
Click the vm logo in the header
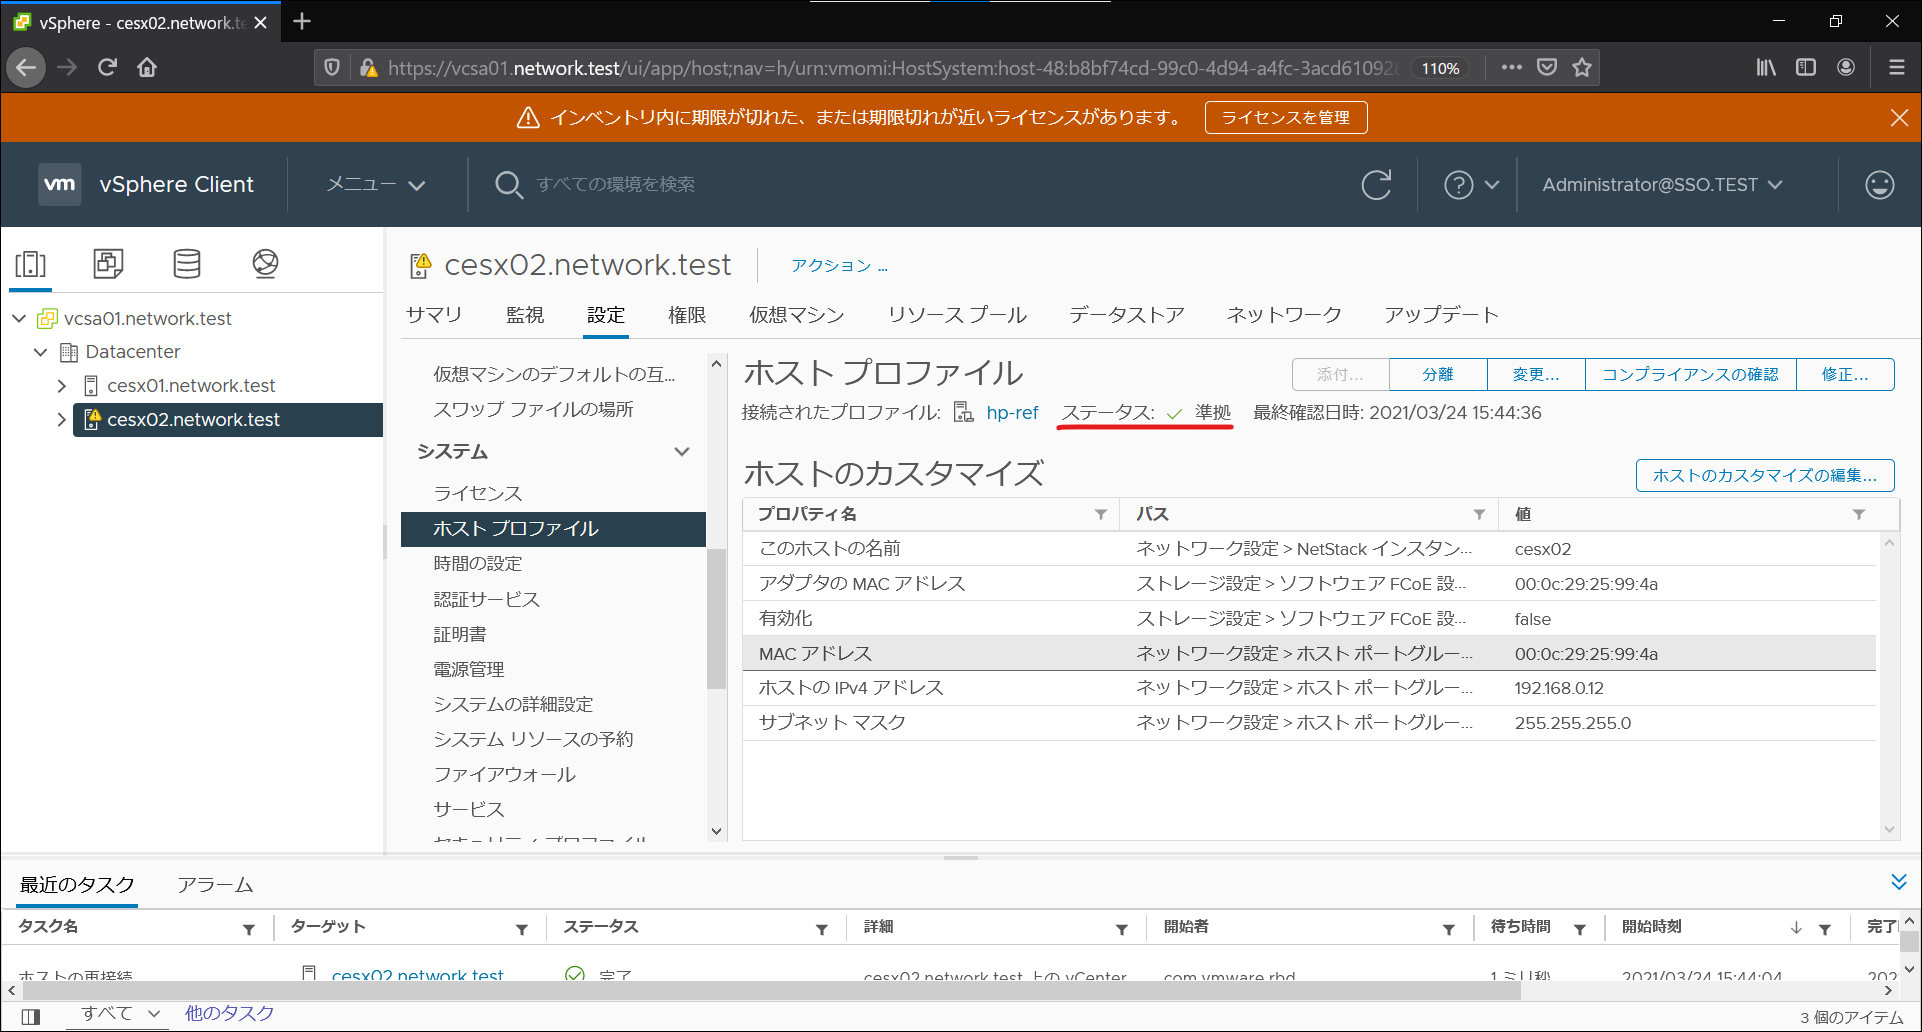pyautogui.click(x=60, y=184)
